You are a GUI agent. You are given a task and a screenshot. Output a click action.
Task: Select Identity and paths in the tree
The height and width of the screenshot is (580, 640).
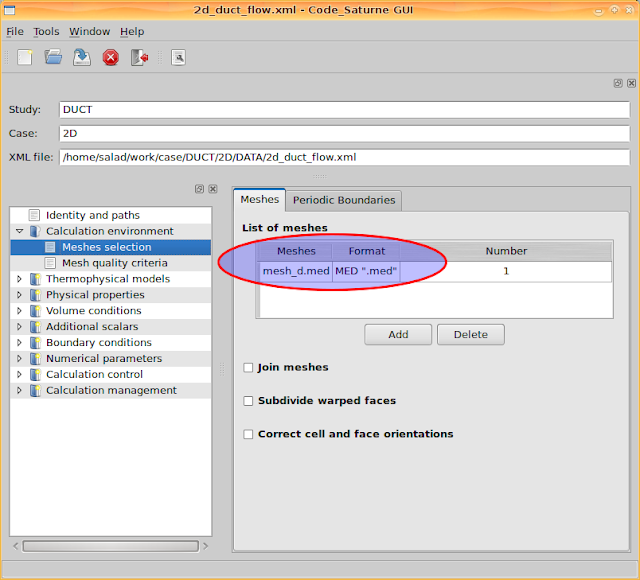click(93, 215)
